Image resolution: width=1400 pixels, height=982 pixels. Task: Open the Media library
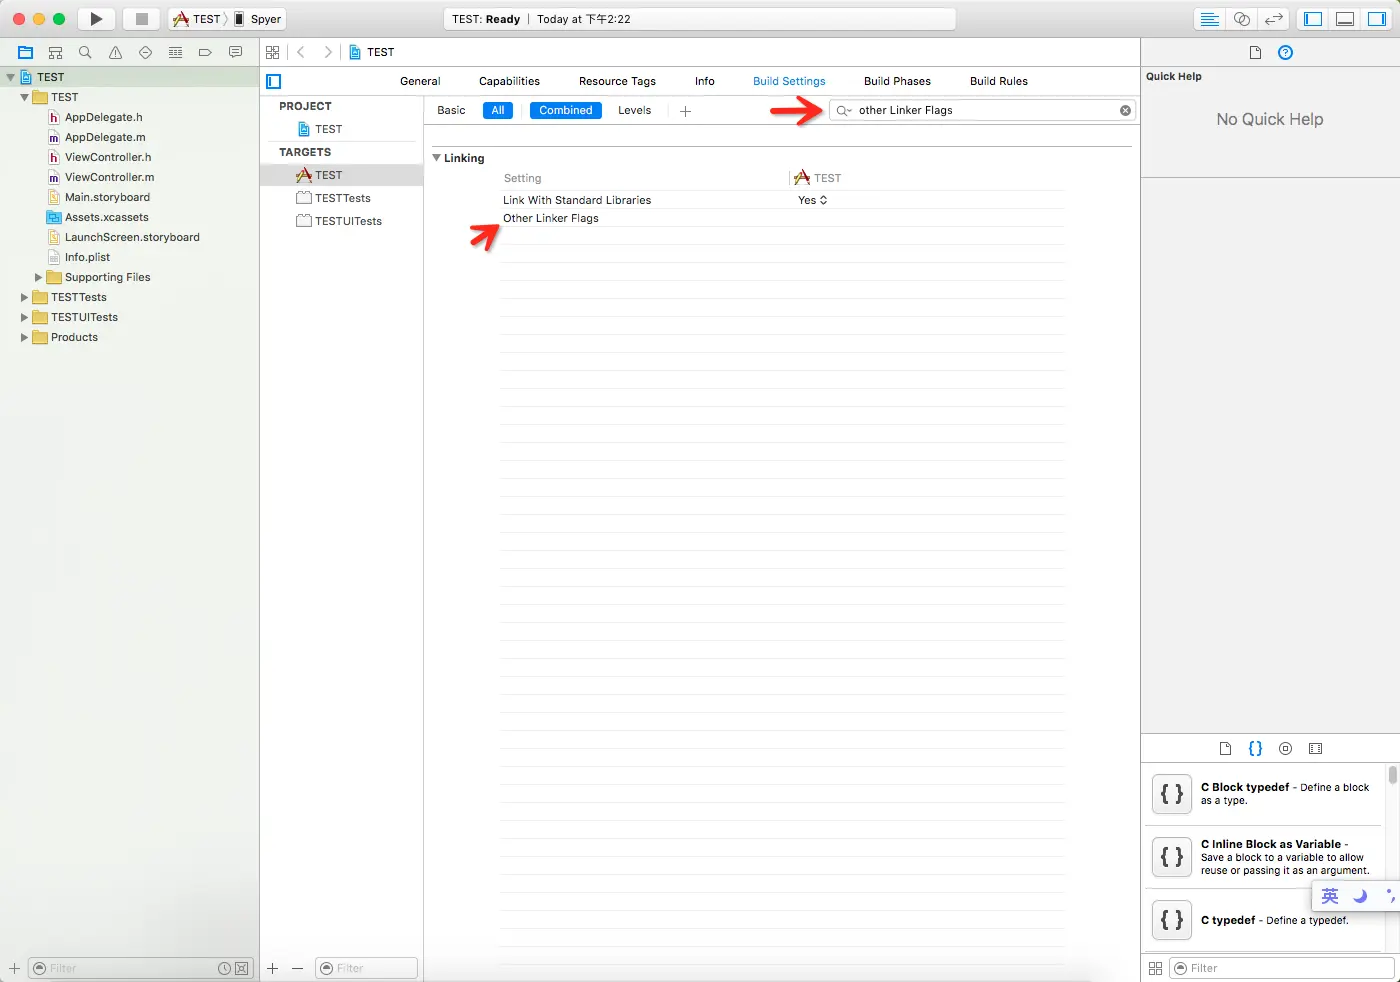tap(1316, 748)
